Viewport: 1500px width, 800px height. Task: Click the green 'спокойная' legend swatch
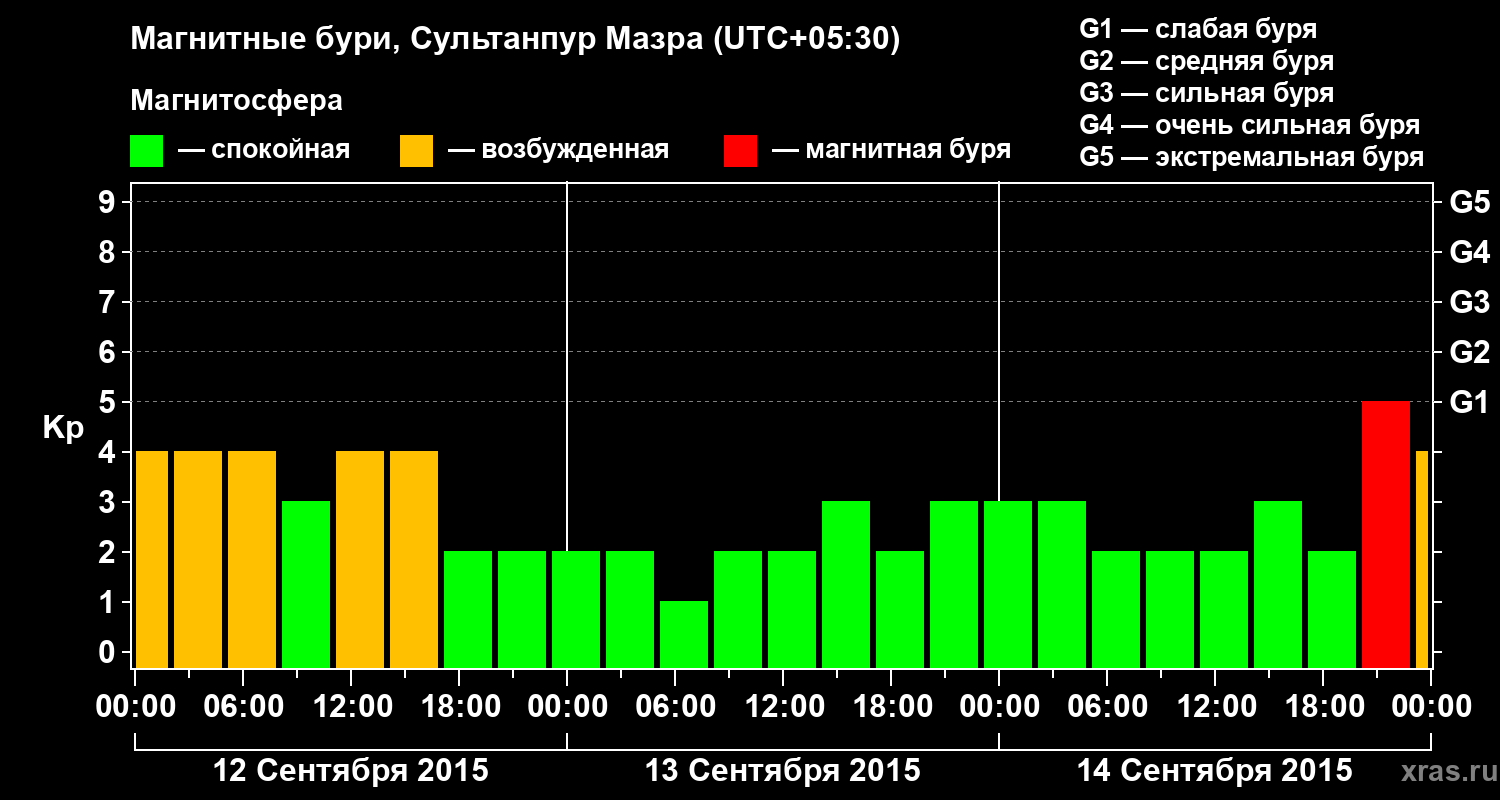[x=147, y=151]
